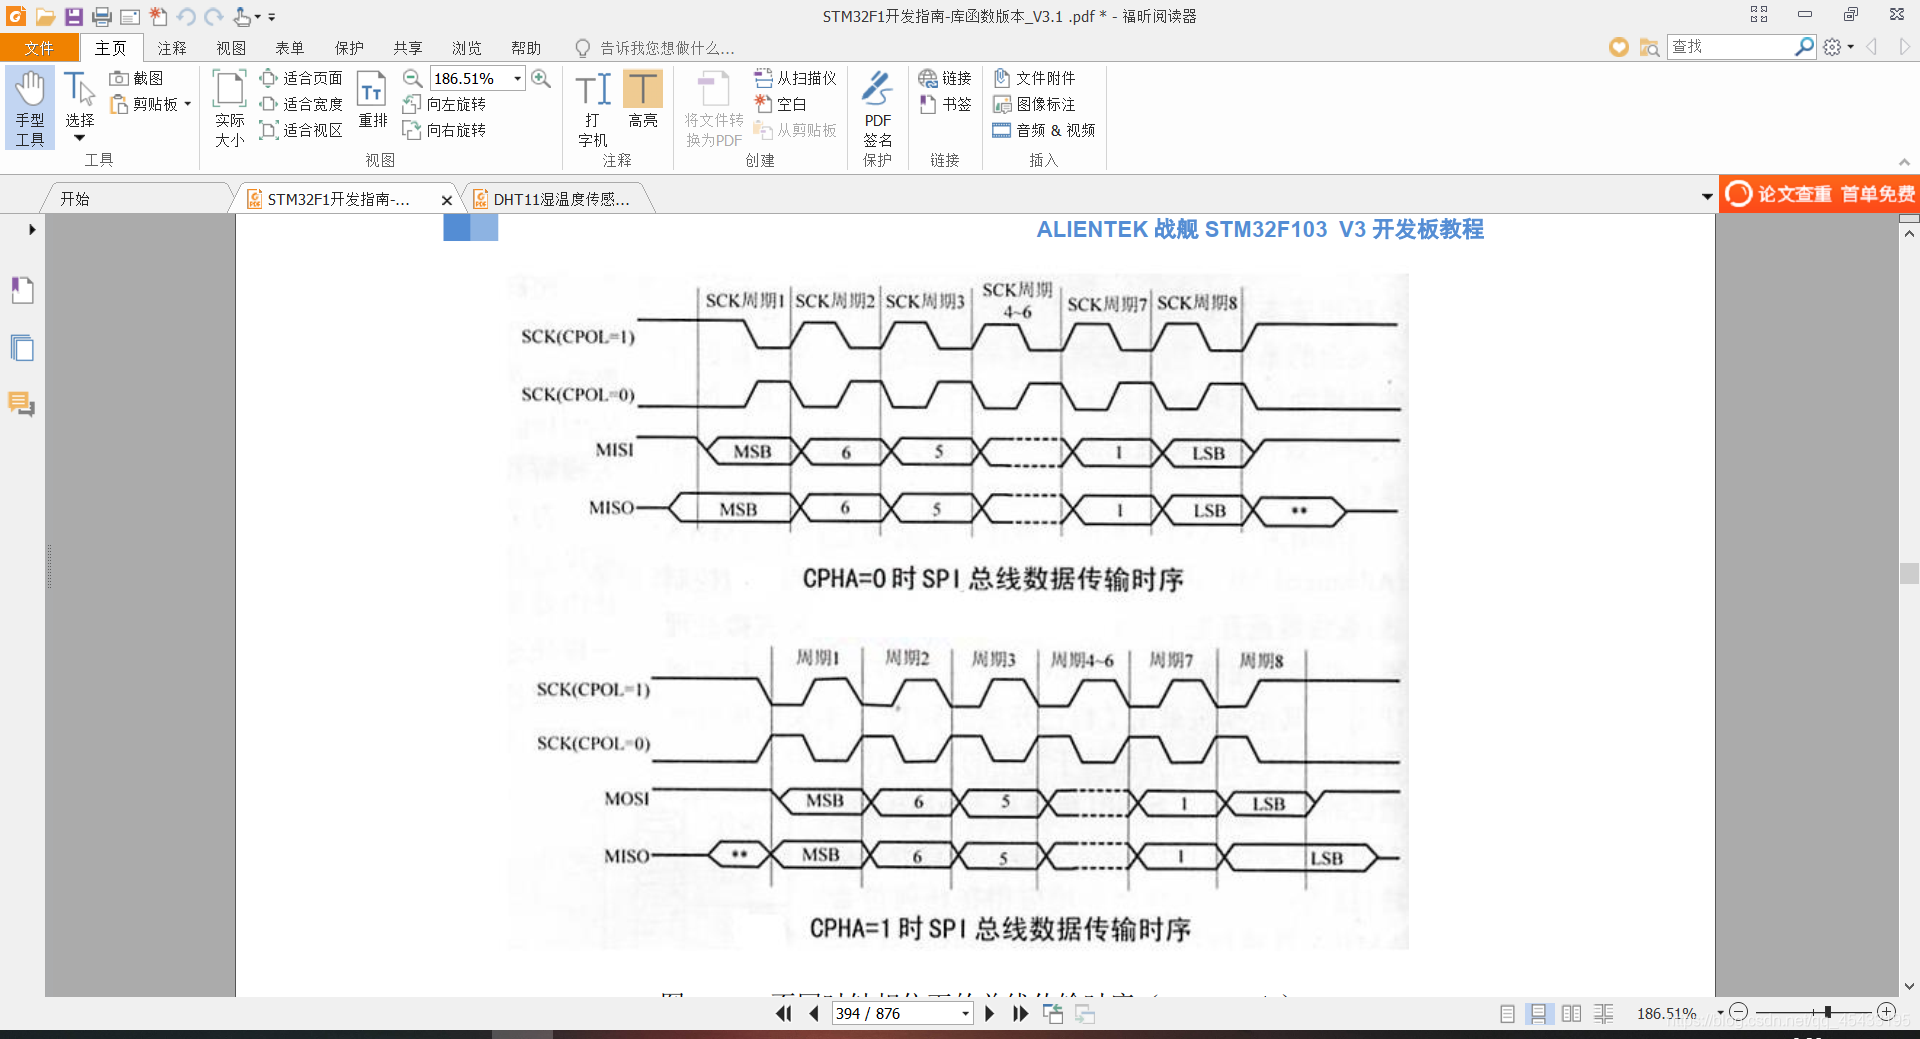Go to the first page

pyautogui.click(x=784, y=1013)
